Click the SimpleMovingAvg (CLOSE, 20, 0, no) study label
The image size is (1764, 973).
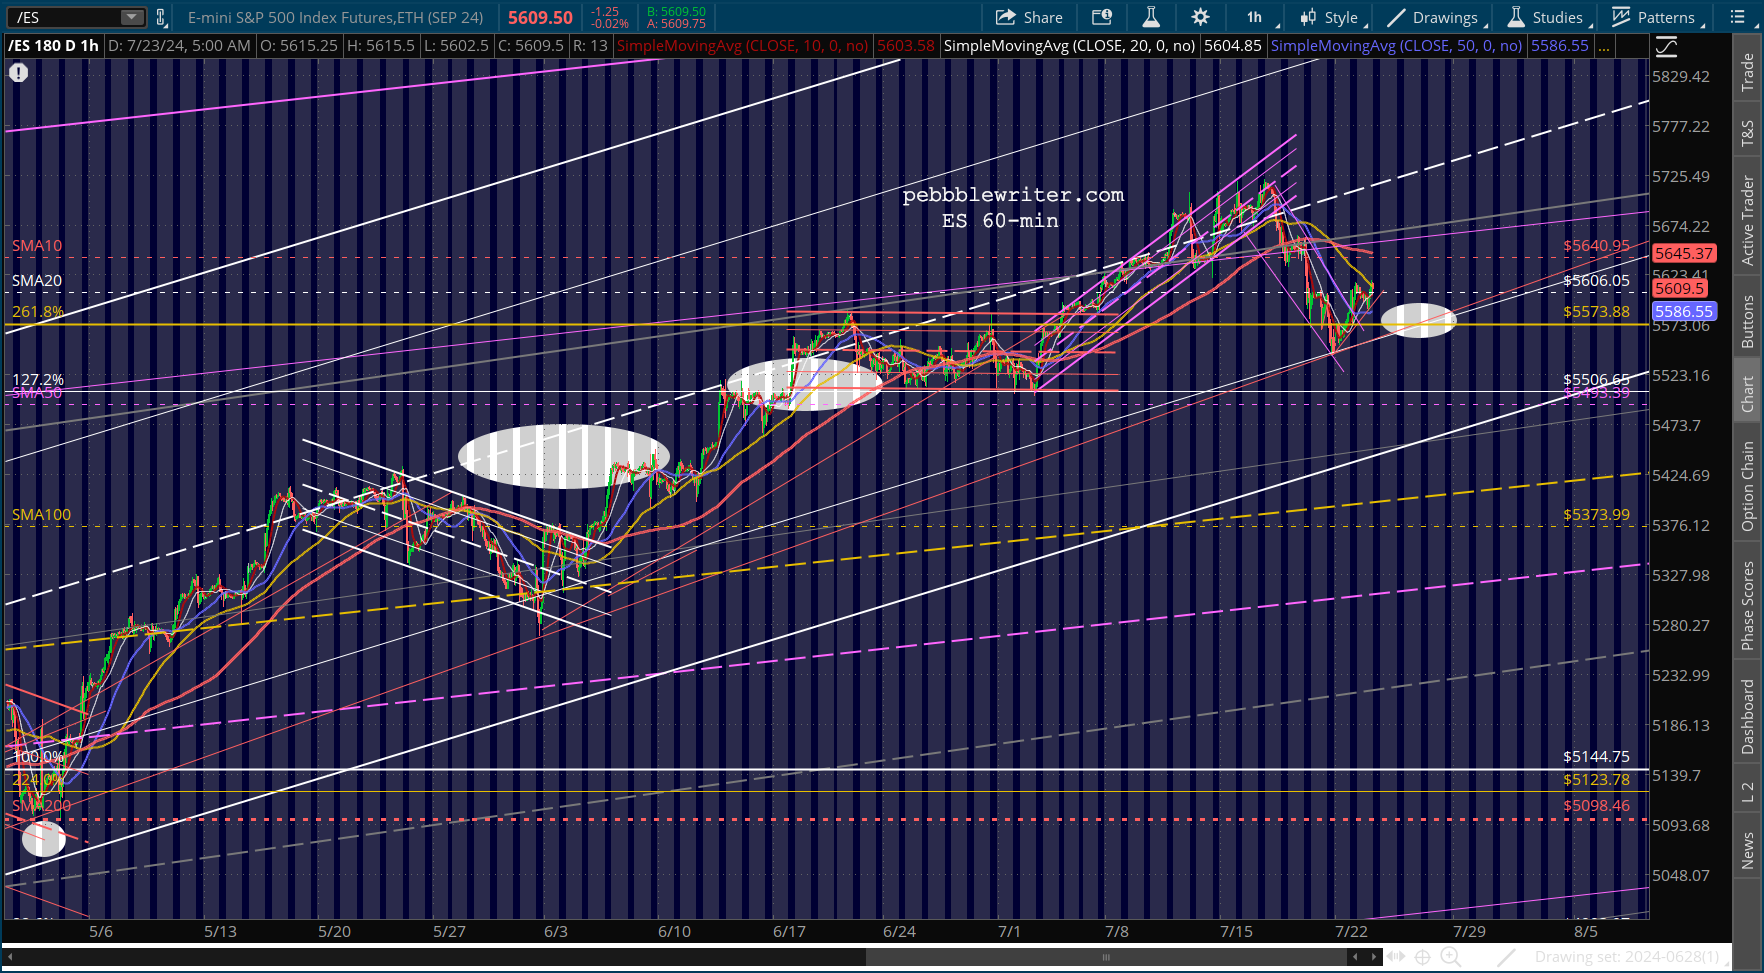tap(1069, 46)
